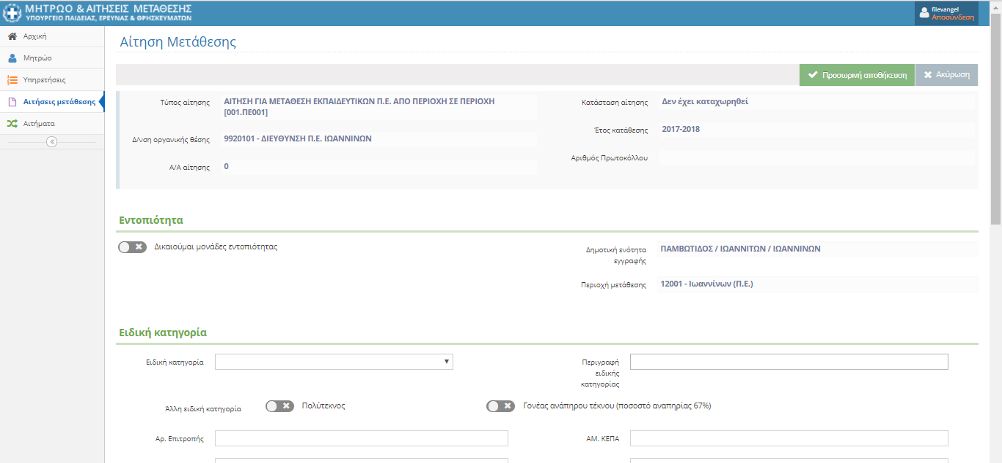Collapse the sidebar with the double-arrow icon
This screenshot has height=463, width=1002.
(52, 141)
